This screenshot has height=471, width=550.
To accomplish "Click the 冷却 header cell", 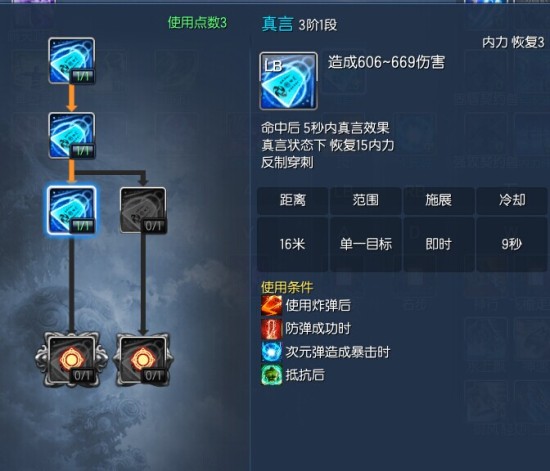I will pyautogui.click(x=512, y=200).
